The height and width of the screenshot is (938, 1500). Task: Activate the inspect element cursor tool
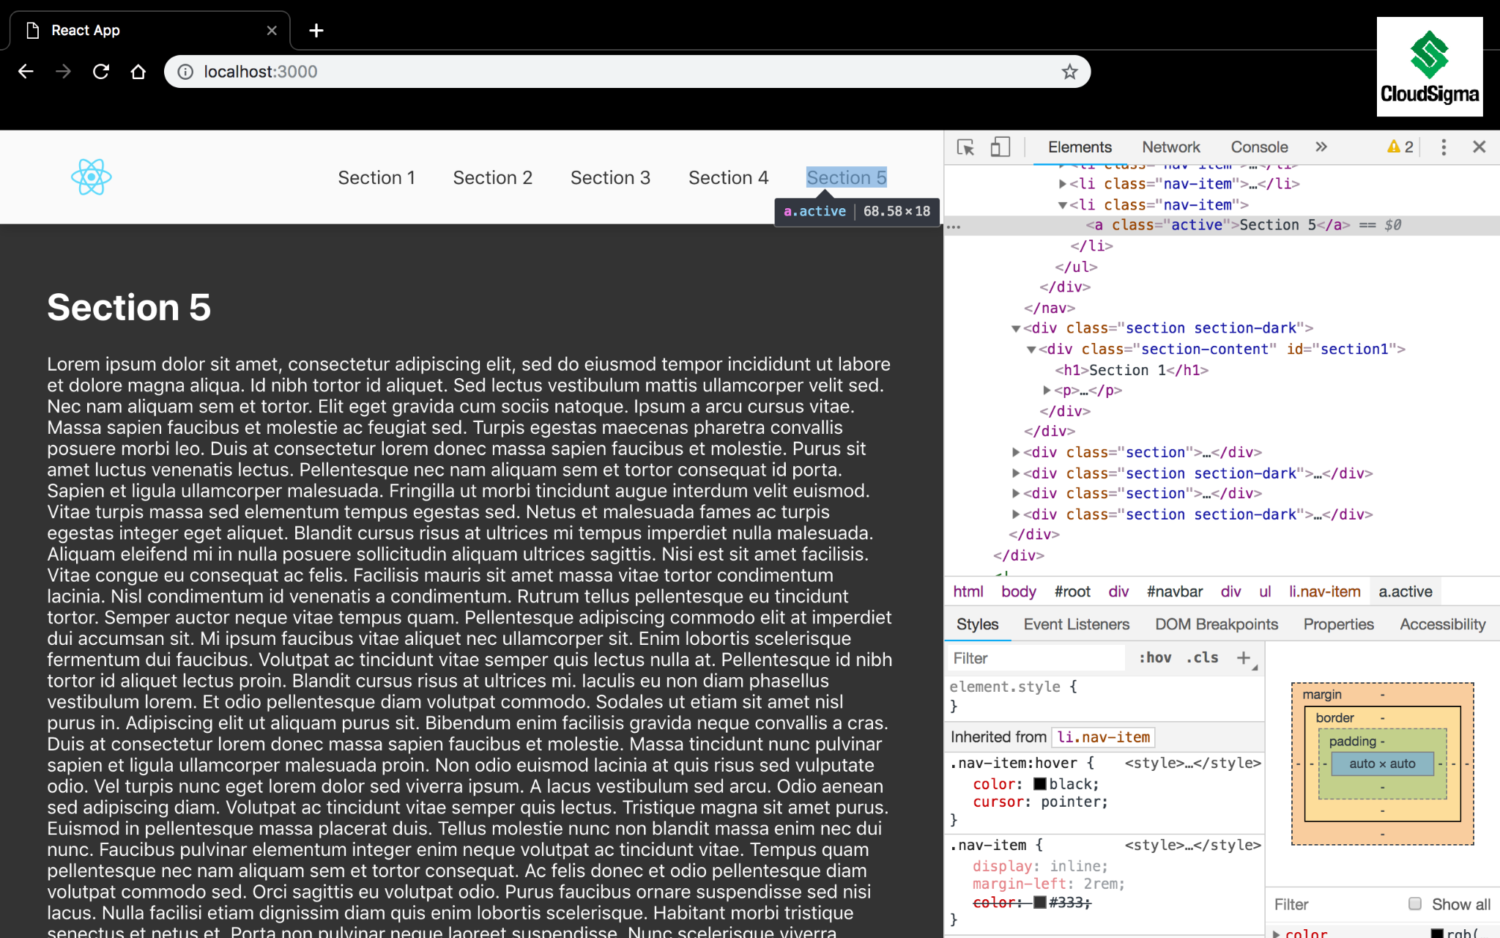pyautogui.click(x=965, y=147)
